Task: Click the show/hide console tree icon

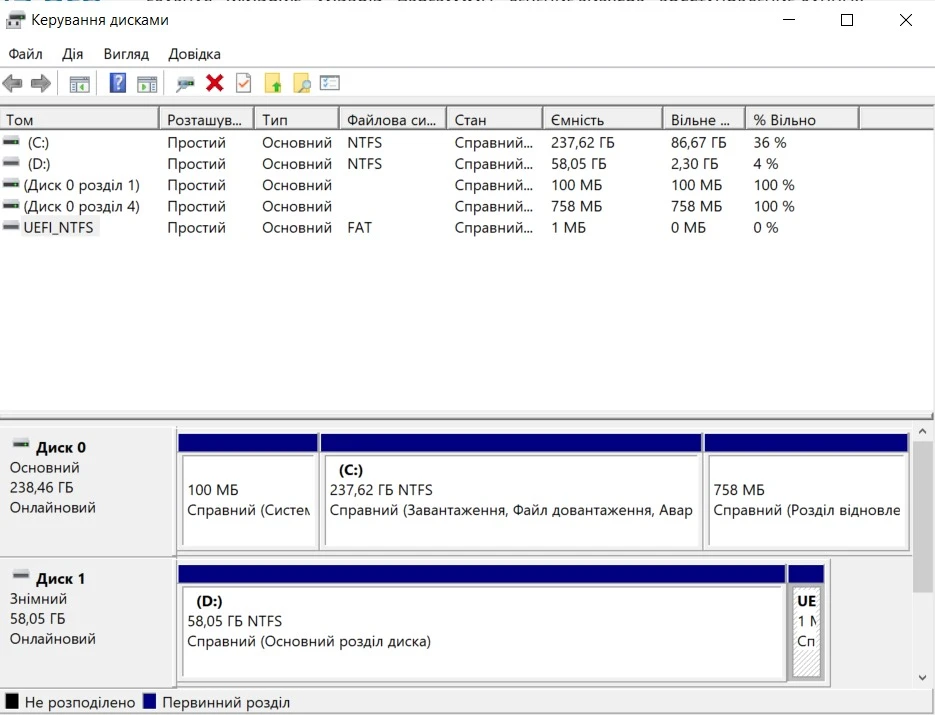Action: point(79,84)
